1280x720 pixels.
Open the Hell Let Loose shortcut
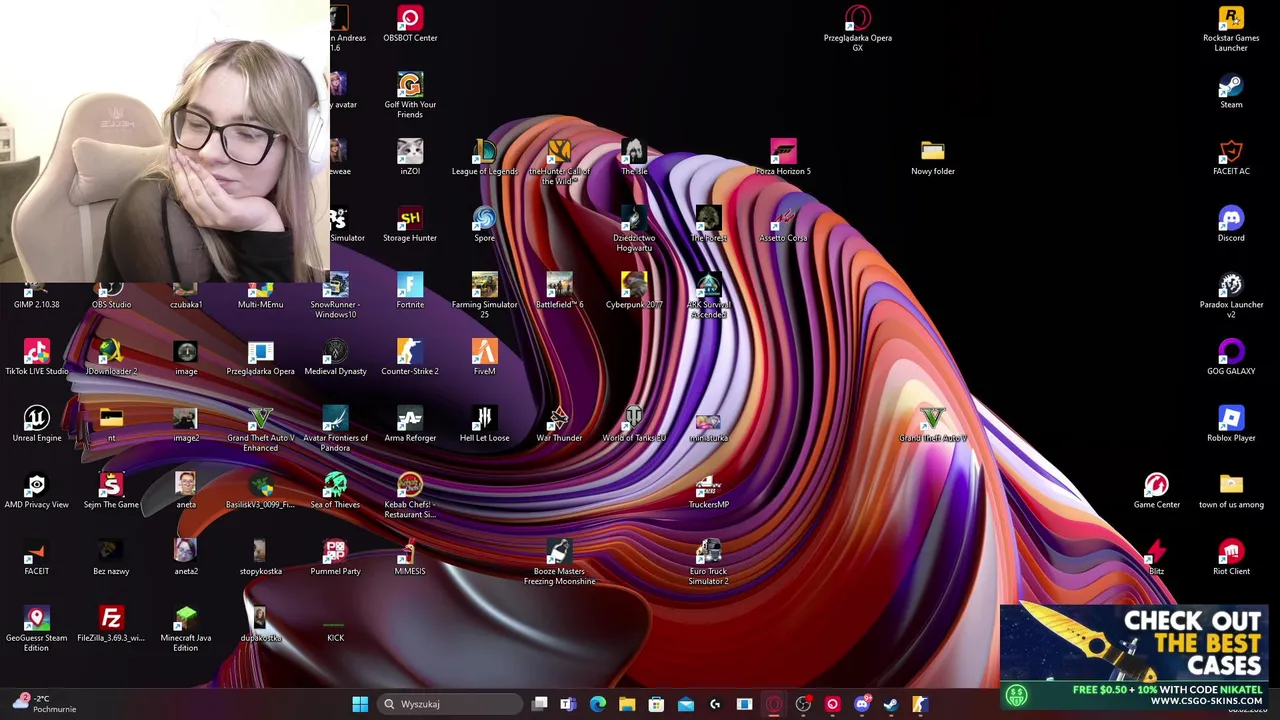click(484, 425)
